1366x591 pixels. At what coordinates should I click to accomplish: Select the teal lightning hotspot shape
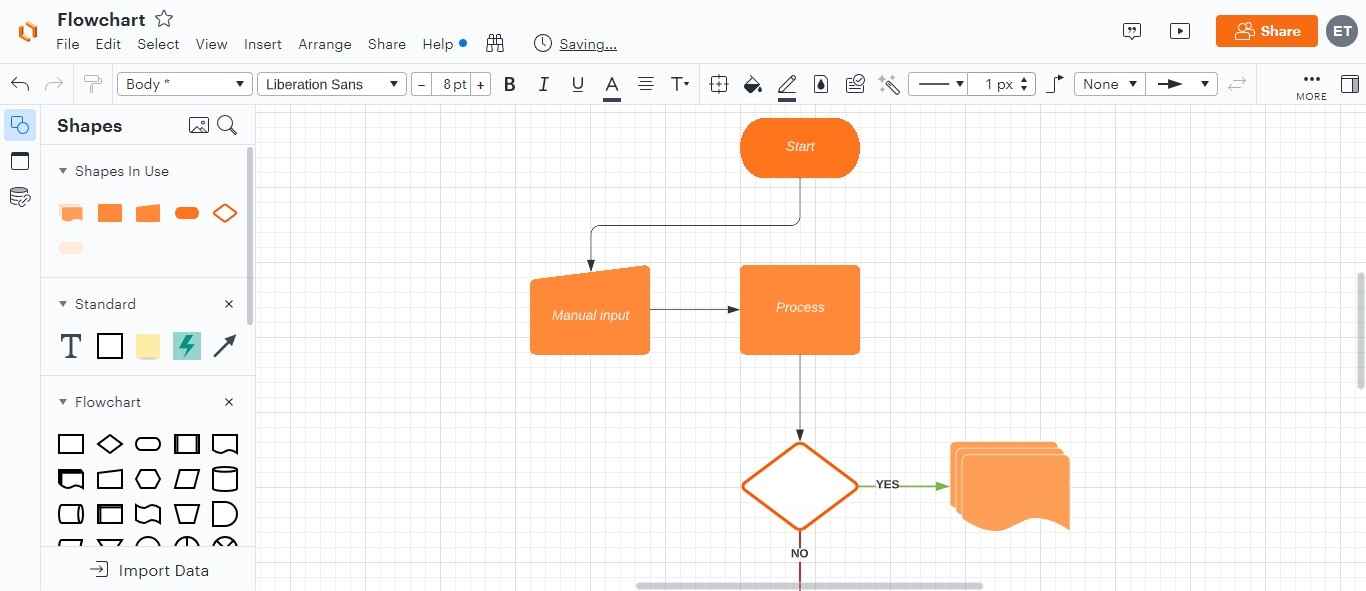[x=187, y=346]
